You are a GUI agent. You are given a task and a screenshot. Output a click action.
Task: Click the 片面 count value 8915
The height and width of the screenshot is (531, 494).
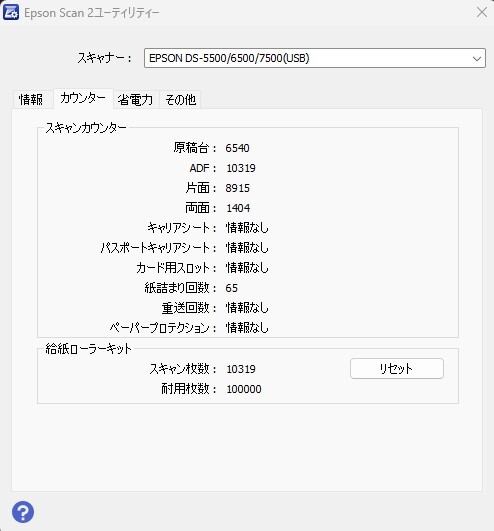237,188
